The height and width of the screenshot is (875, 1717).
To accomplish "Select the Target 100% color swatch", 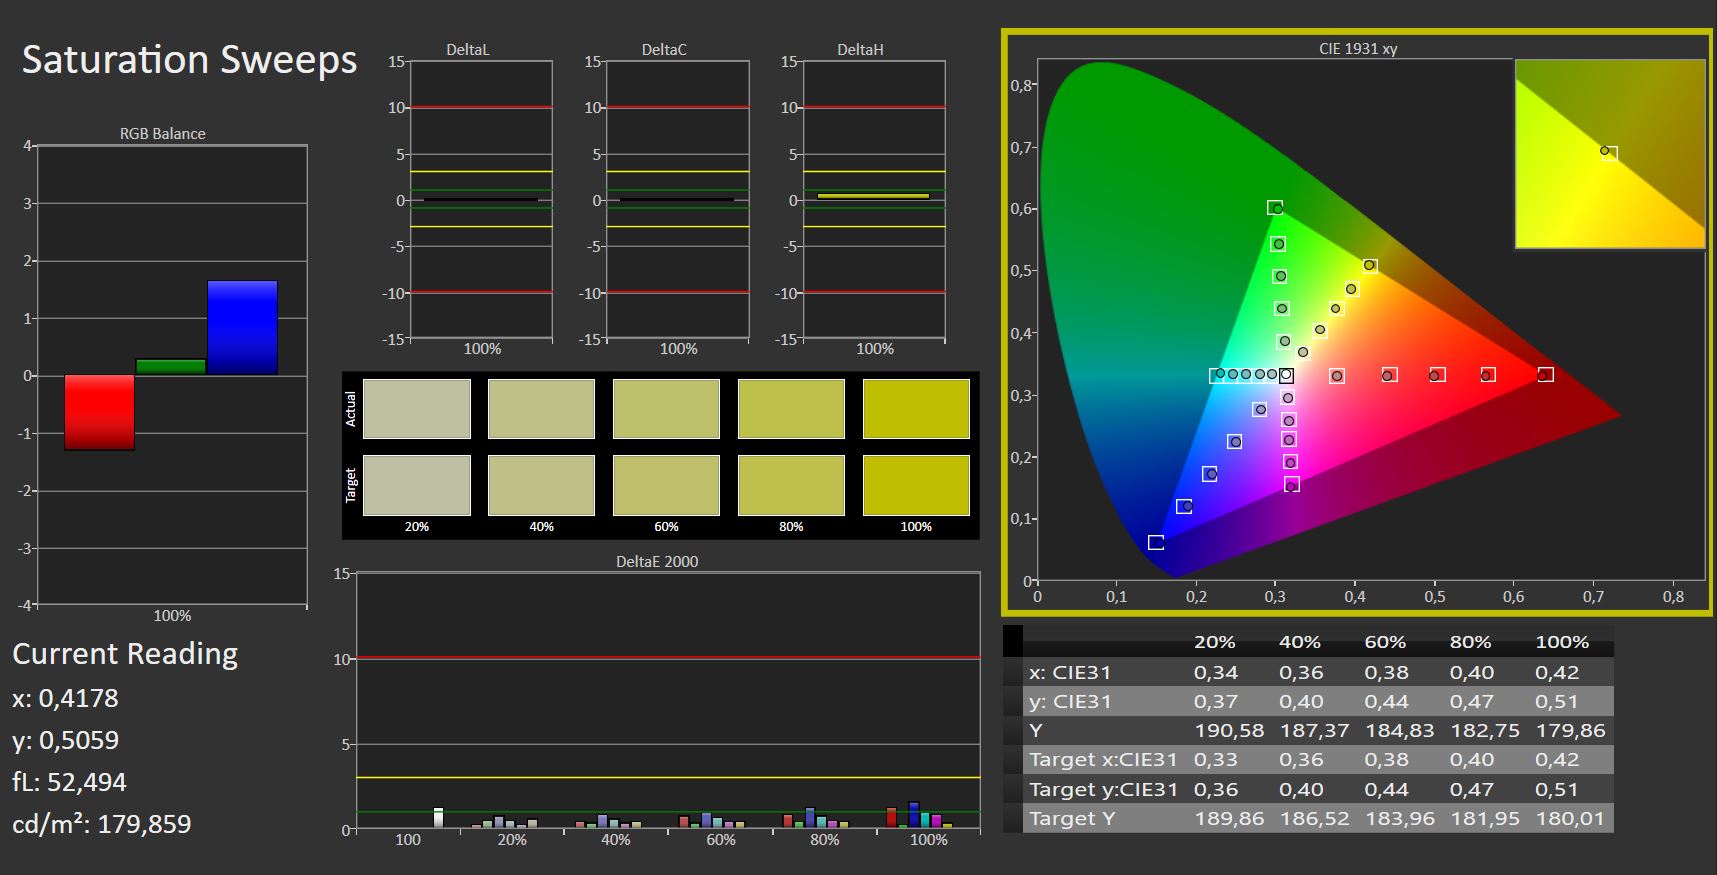I will point(915,485).
